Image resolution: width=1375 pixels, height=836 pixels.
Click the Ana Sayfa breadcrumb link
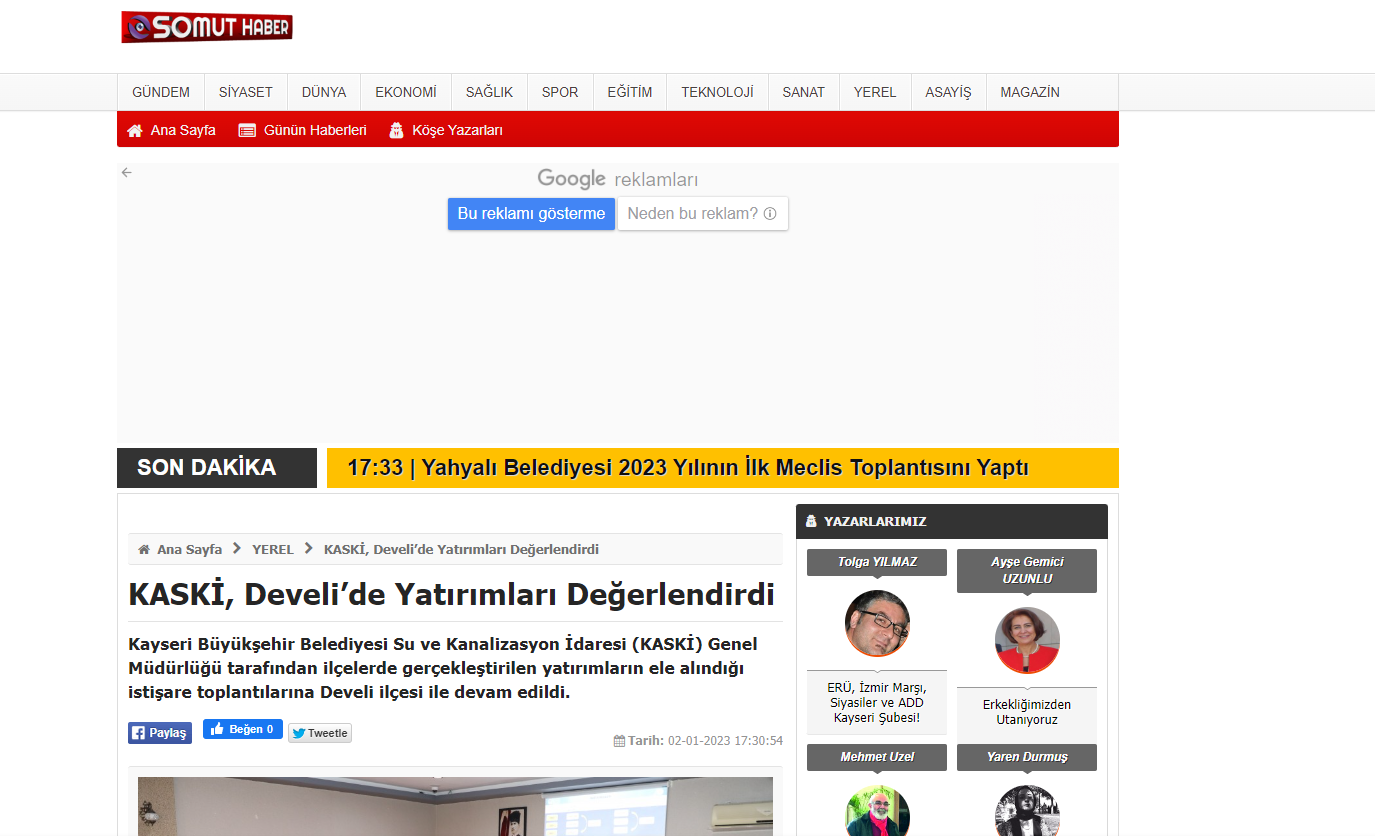190,550
